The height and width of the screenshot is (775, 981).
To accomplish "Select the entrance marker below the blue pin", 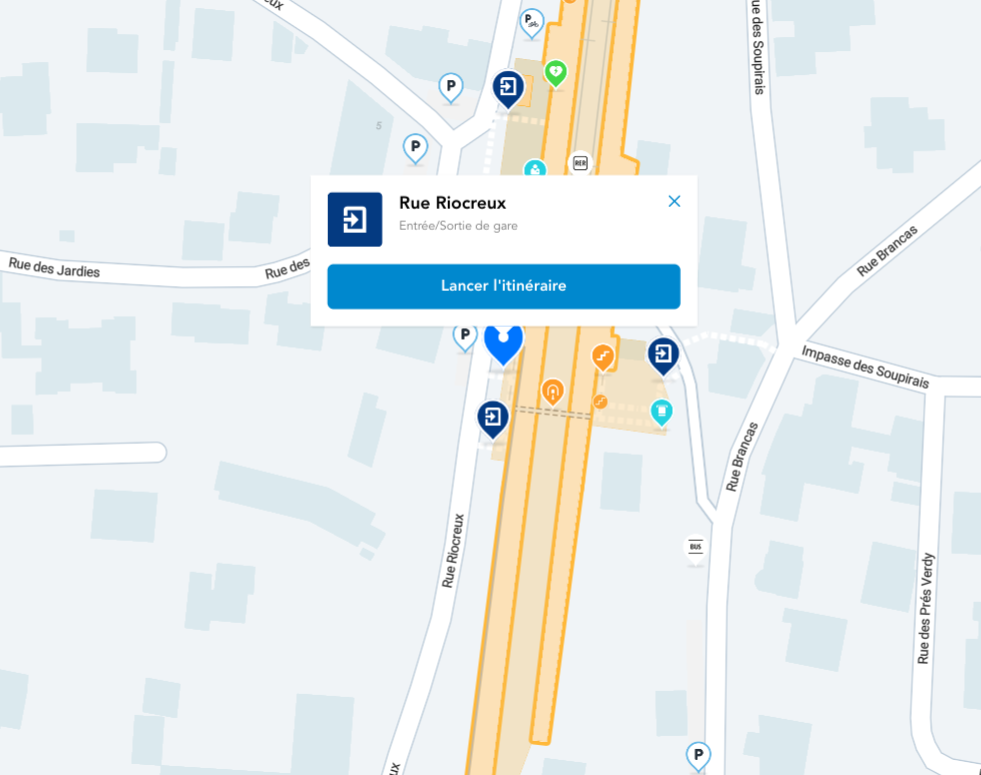I will (x=493, y=418).
